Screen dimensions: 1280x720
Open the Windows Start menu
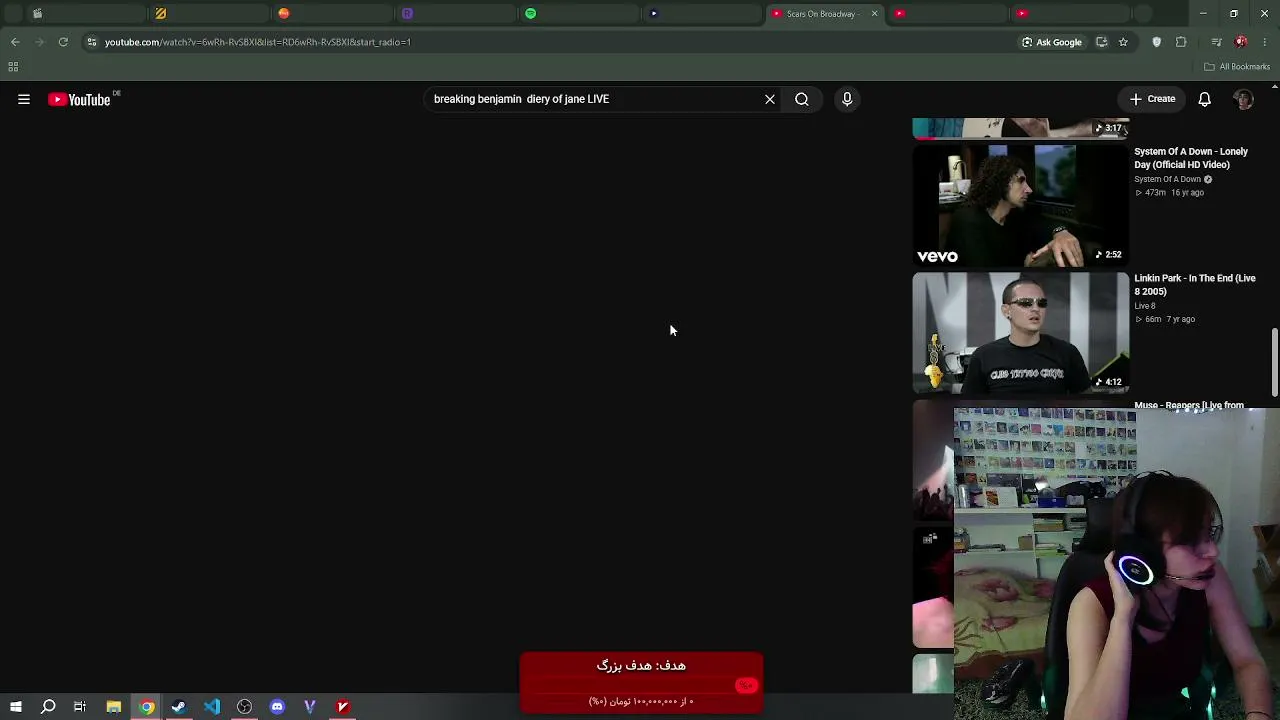(15, 707)
